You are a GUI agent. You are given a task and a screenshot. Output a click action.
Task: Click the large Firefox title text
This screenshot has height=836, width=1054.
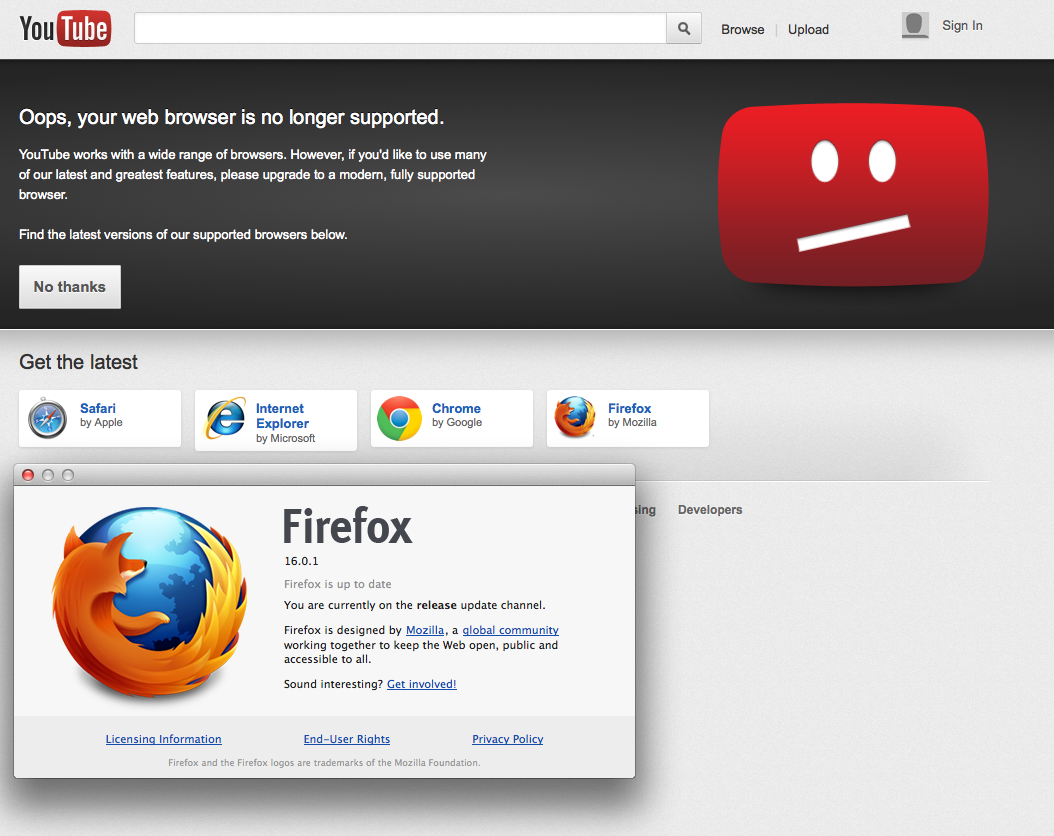(x=347, y=526)
